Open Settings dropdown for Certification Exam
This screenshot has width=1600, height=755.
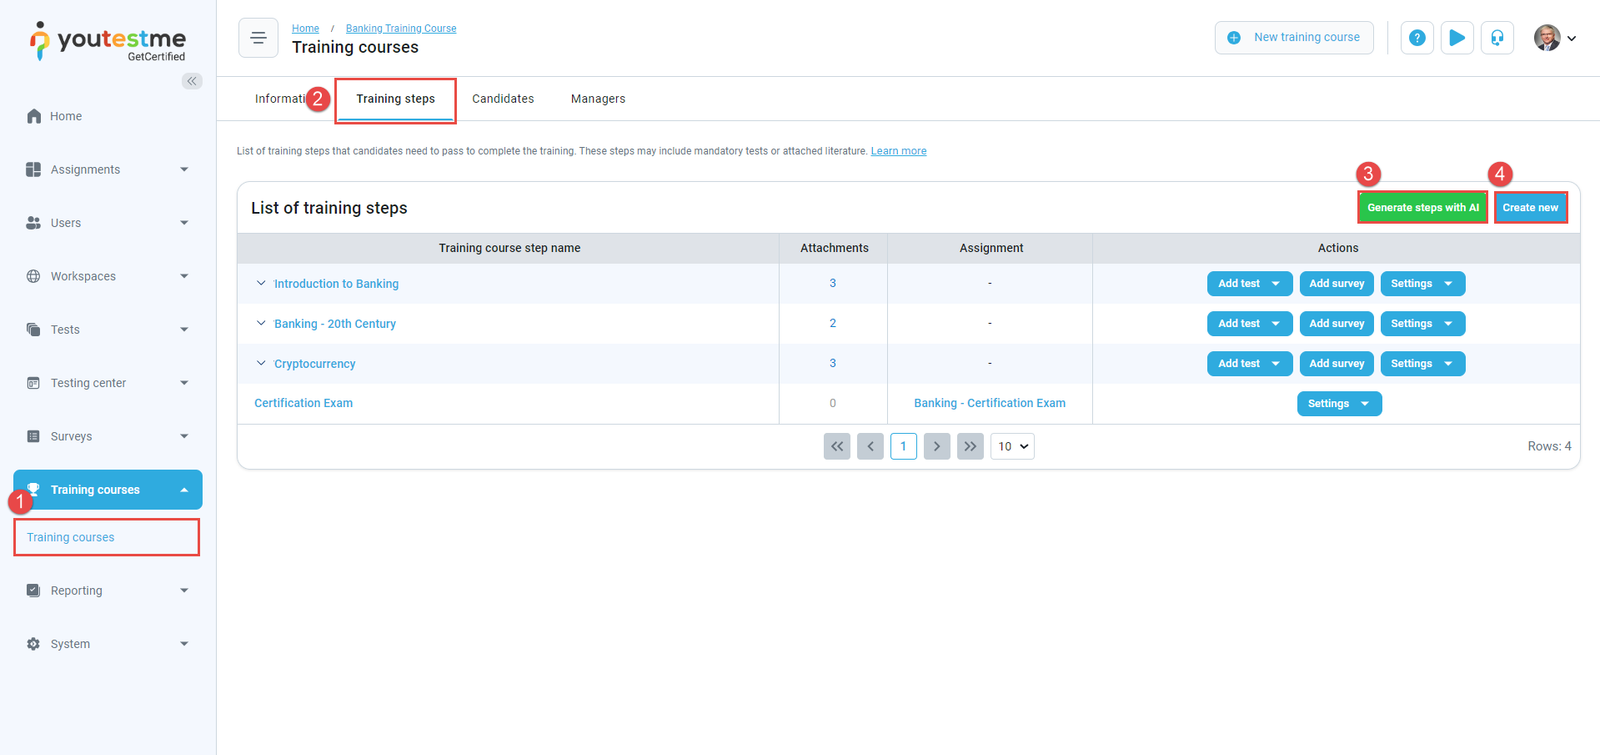tap(1340, 404)
